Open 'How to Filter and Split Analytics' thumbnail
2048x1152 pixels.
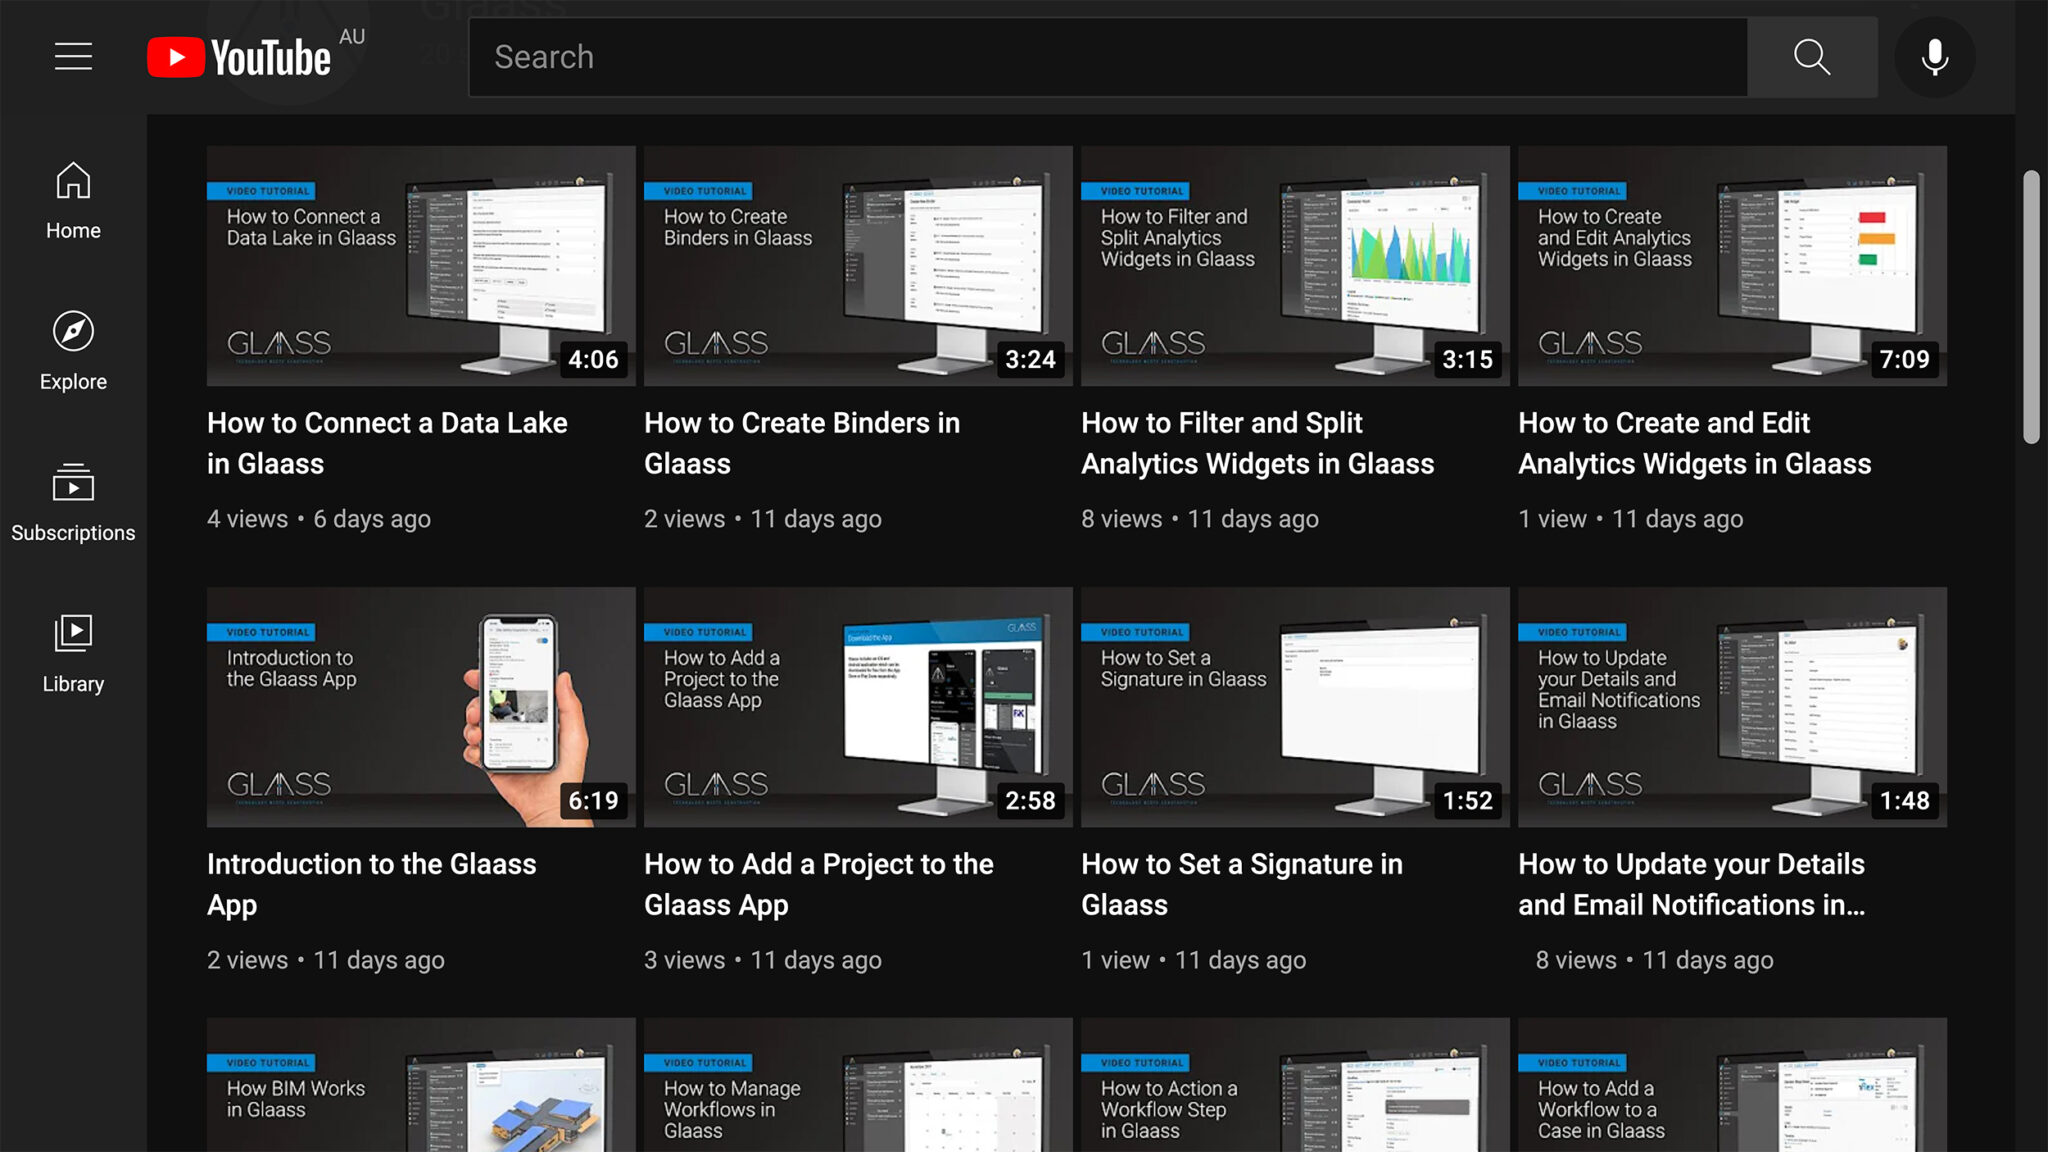(x=1295, y=266)
